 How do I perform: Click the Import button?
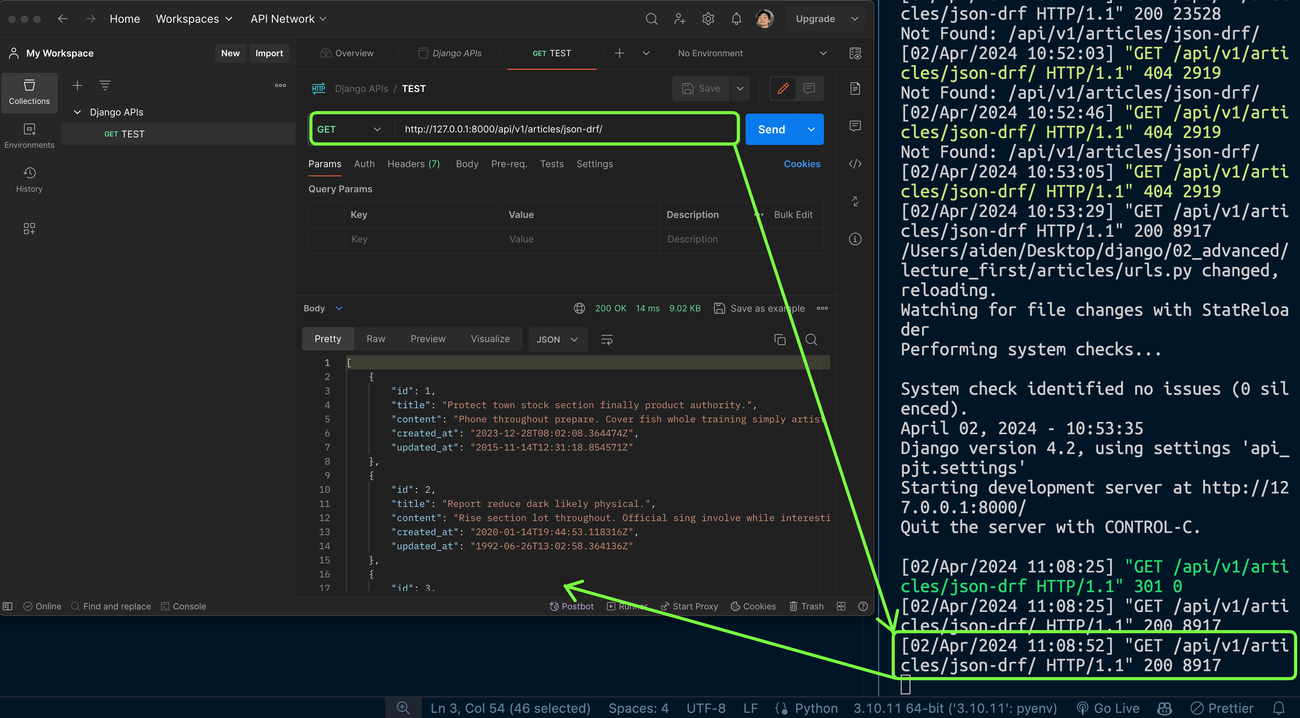269,53
